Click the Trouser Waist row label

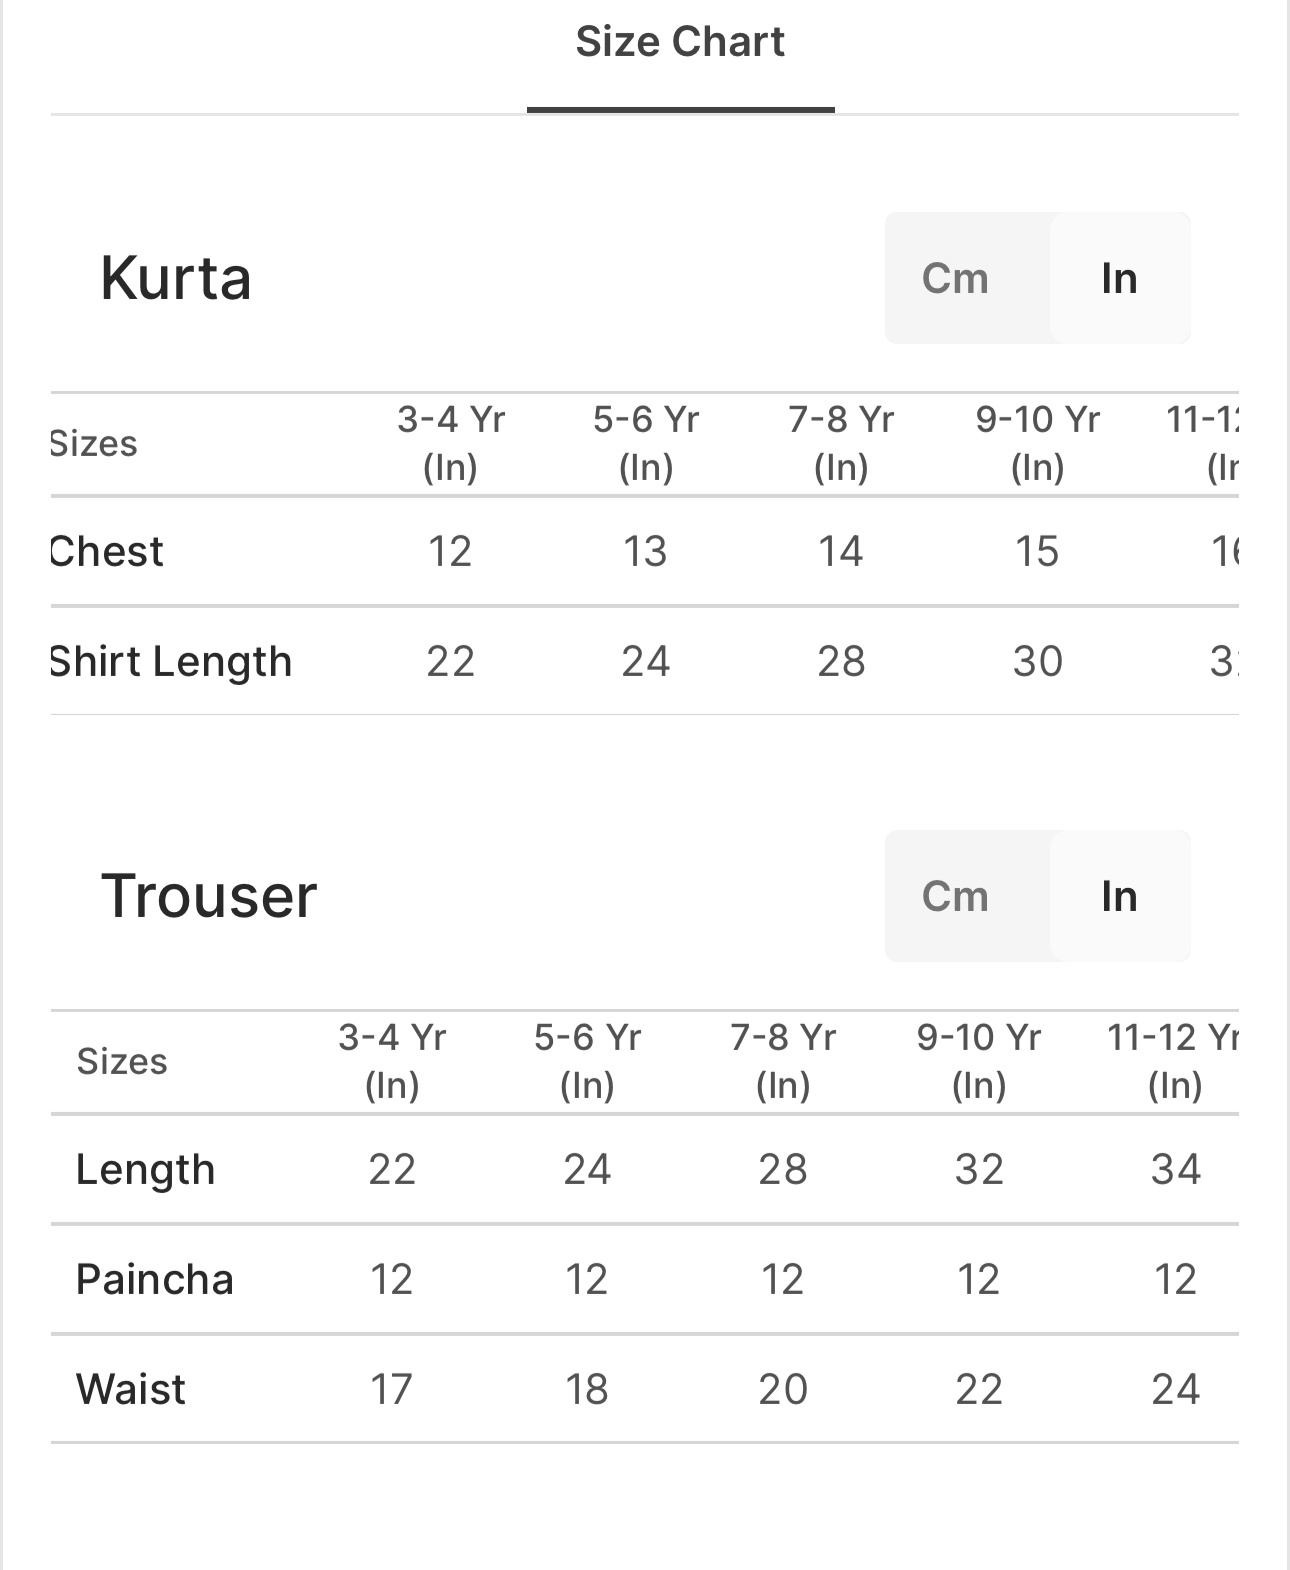click(130, 1390)
